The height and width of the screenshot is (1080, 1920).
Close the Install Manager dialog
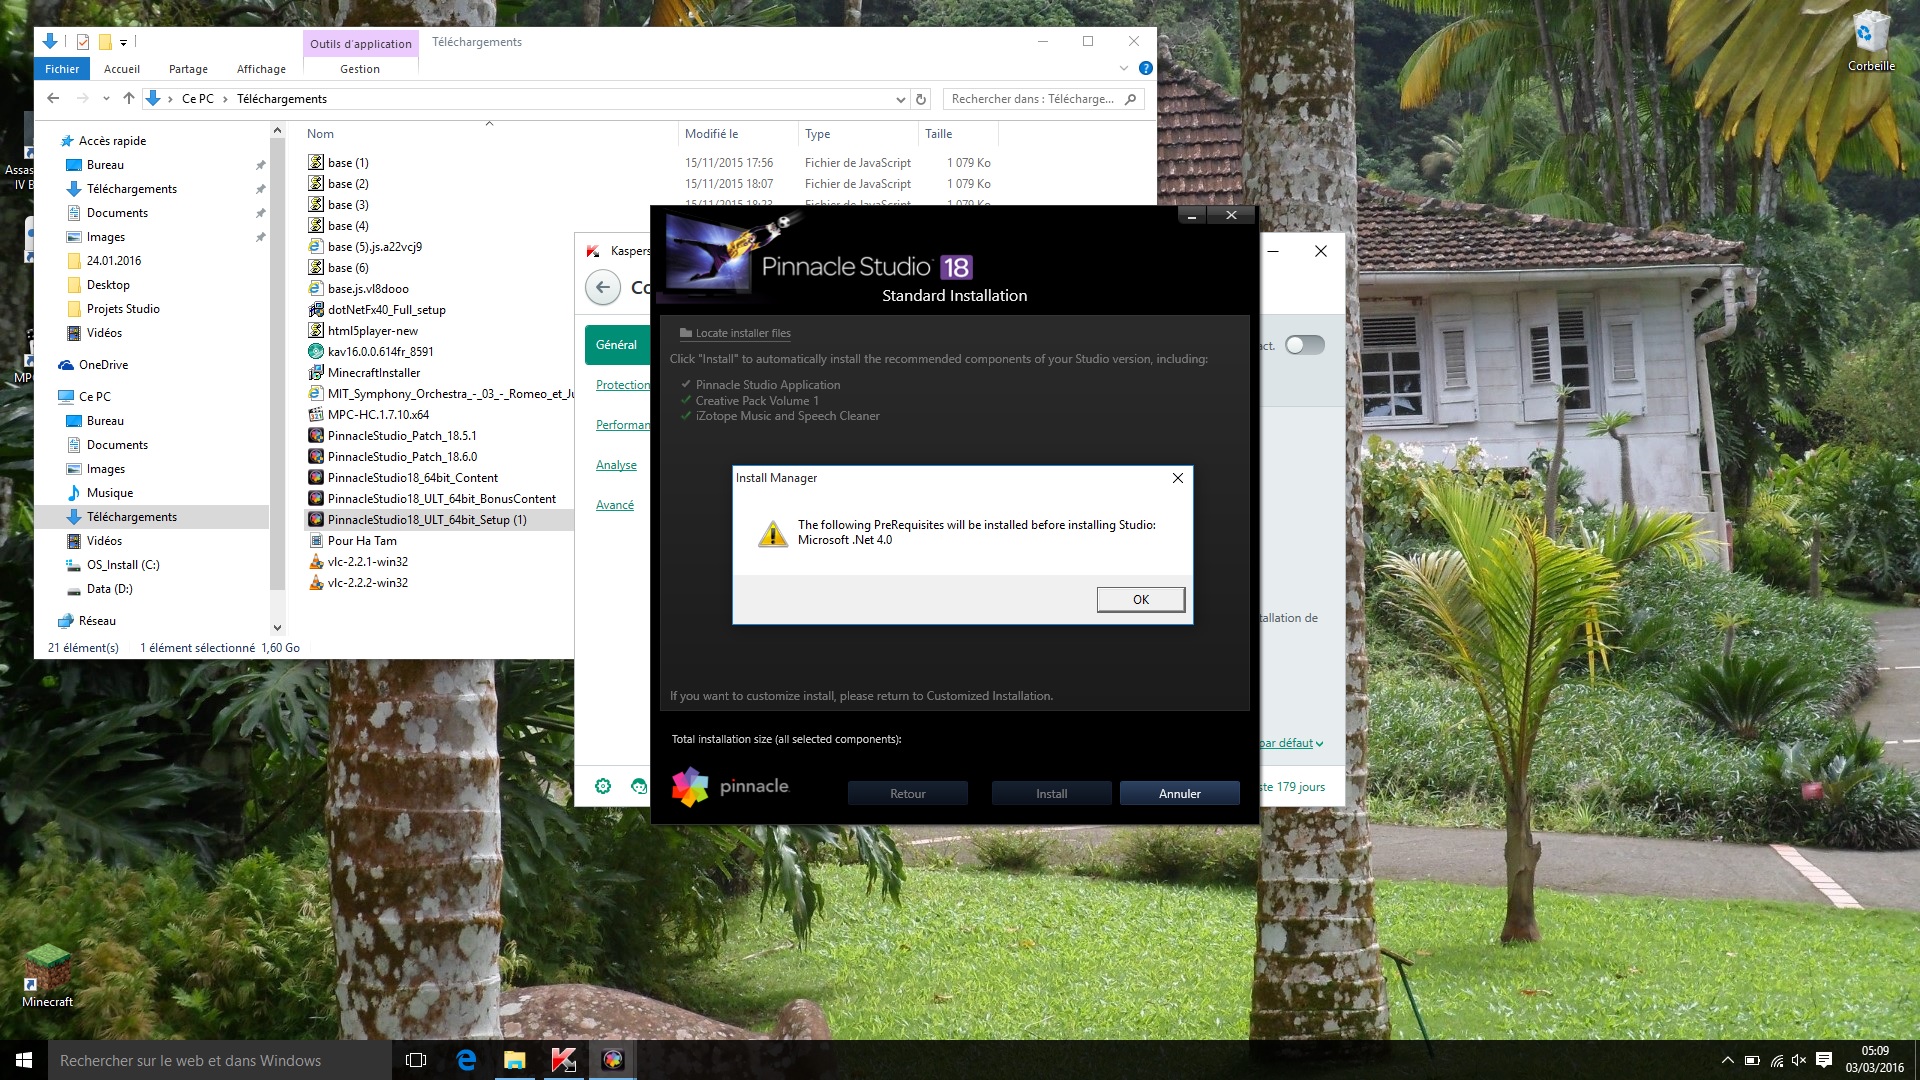point(1178,478)
